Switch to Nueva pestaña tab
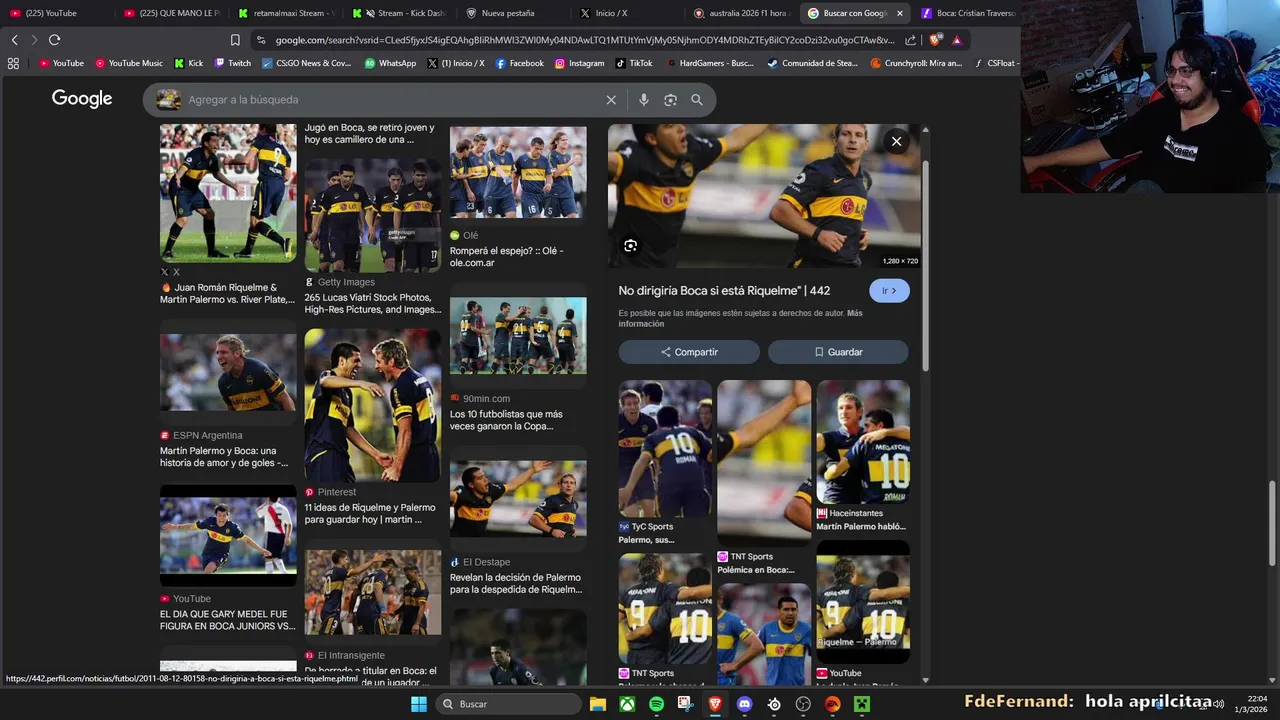 coord(513,13)
